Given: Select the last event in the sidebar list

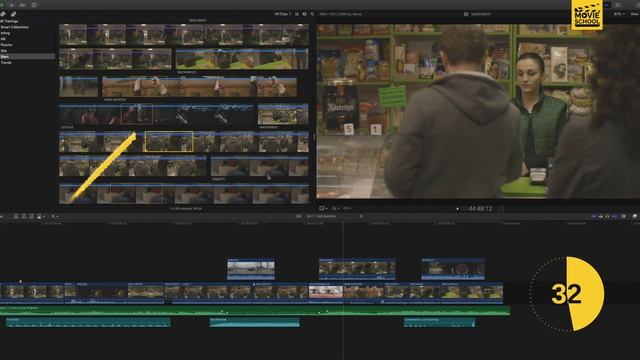Looking at the screenshot, I should pyautogui.click(x=6, y=62).
